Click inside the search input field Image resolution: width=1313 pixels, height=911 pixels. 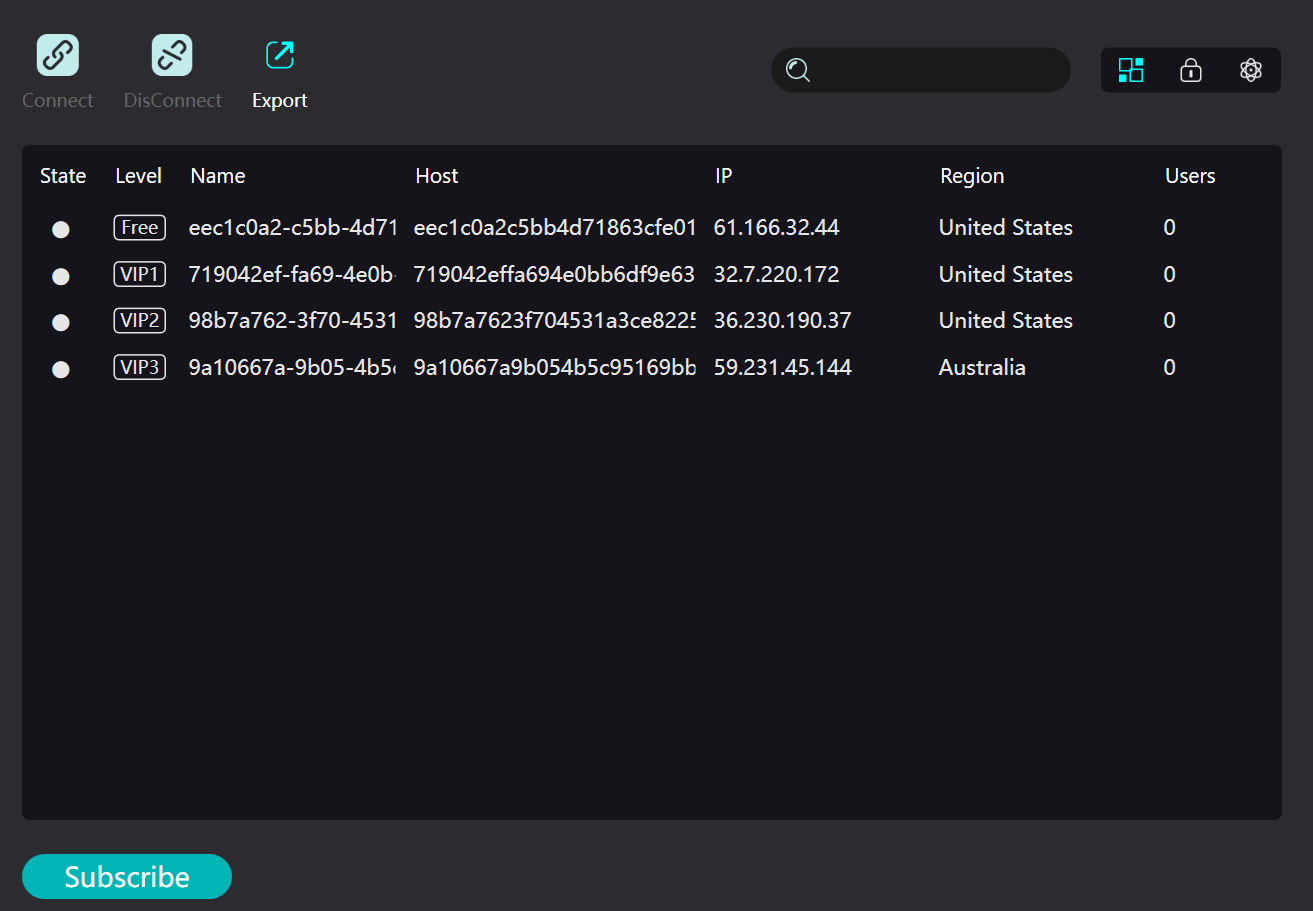[920, 70]
